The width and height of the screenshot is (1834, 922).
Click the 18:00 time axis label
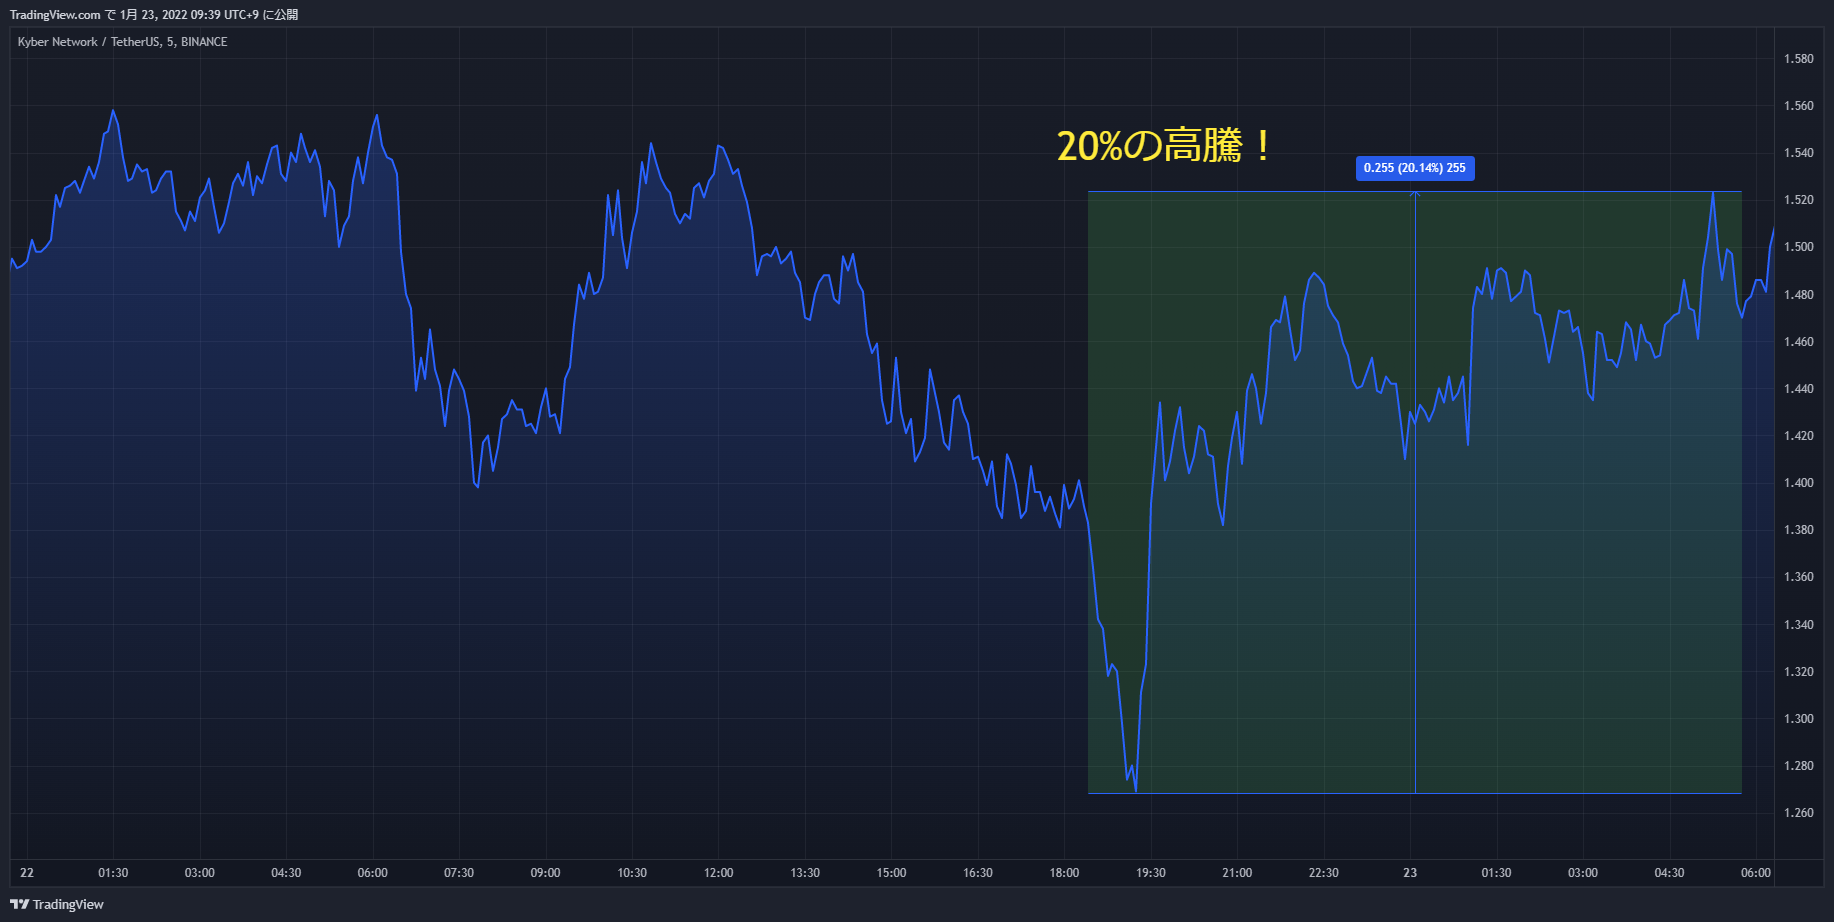point(1065,873)
